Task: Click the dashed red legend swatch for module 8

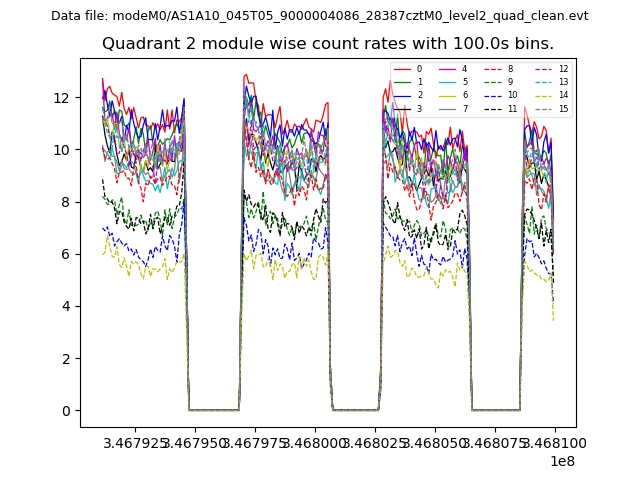Action: point(492,69)
